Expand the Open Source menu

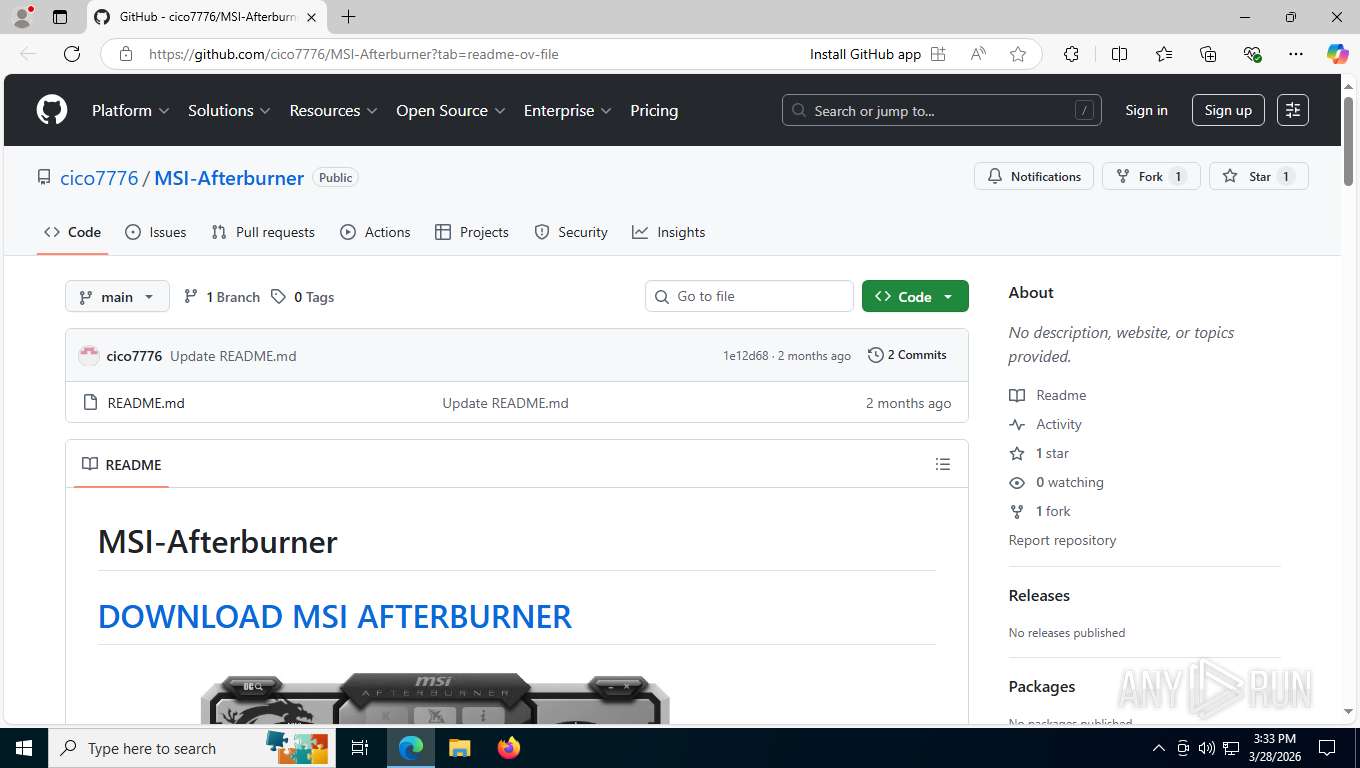click(451, 110)
